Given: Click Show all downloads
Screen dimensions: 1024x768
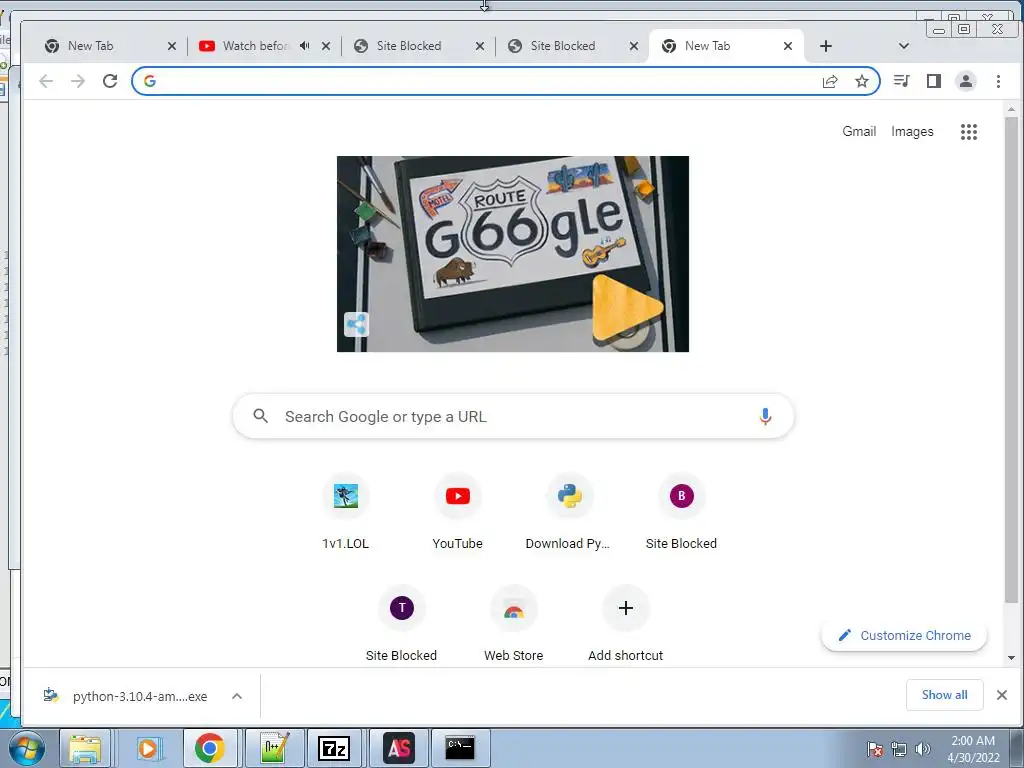Looking at the screenshot, I should 944,695.
